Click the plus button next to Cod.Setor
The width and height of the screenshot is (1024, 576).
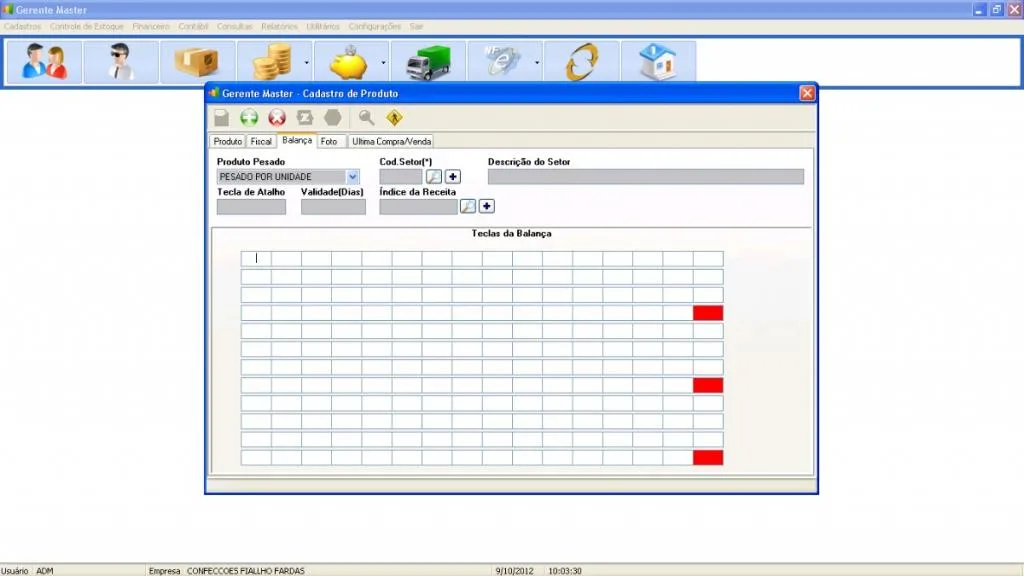click(x=453, y=177)
